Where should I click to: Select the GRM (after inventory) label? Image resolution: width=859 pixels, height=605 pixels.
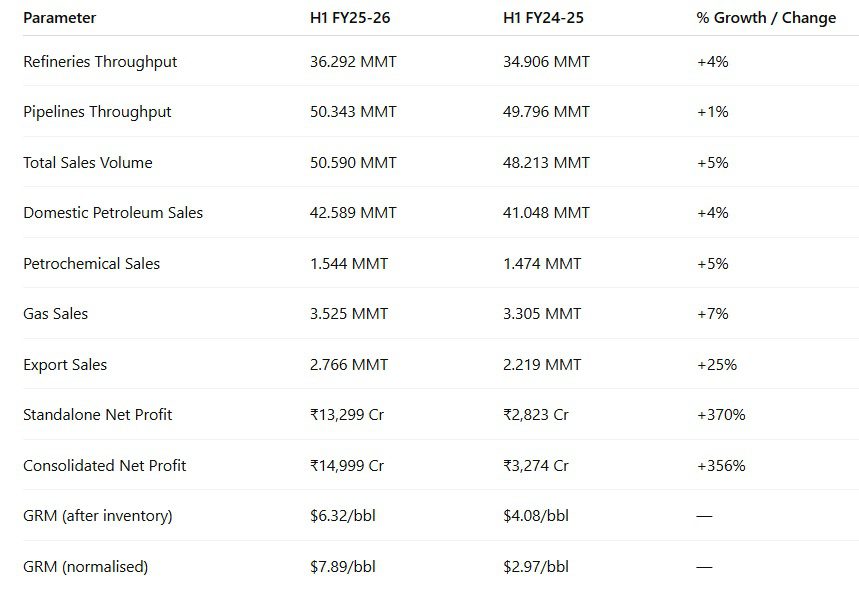click(x=98, y=516)
